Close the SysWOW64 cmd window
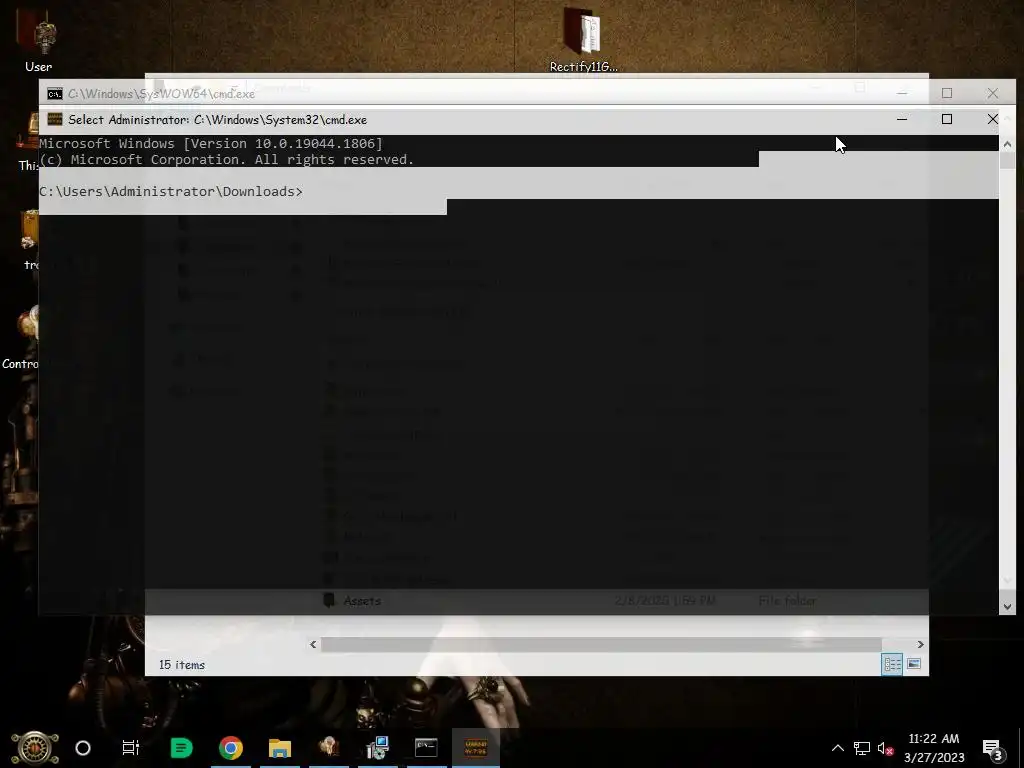This screenshot has width=1024, height=768. tap(993, 93)
